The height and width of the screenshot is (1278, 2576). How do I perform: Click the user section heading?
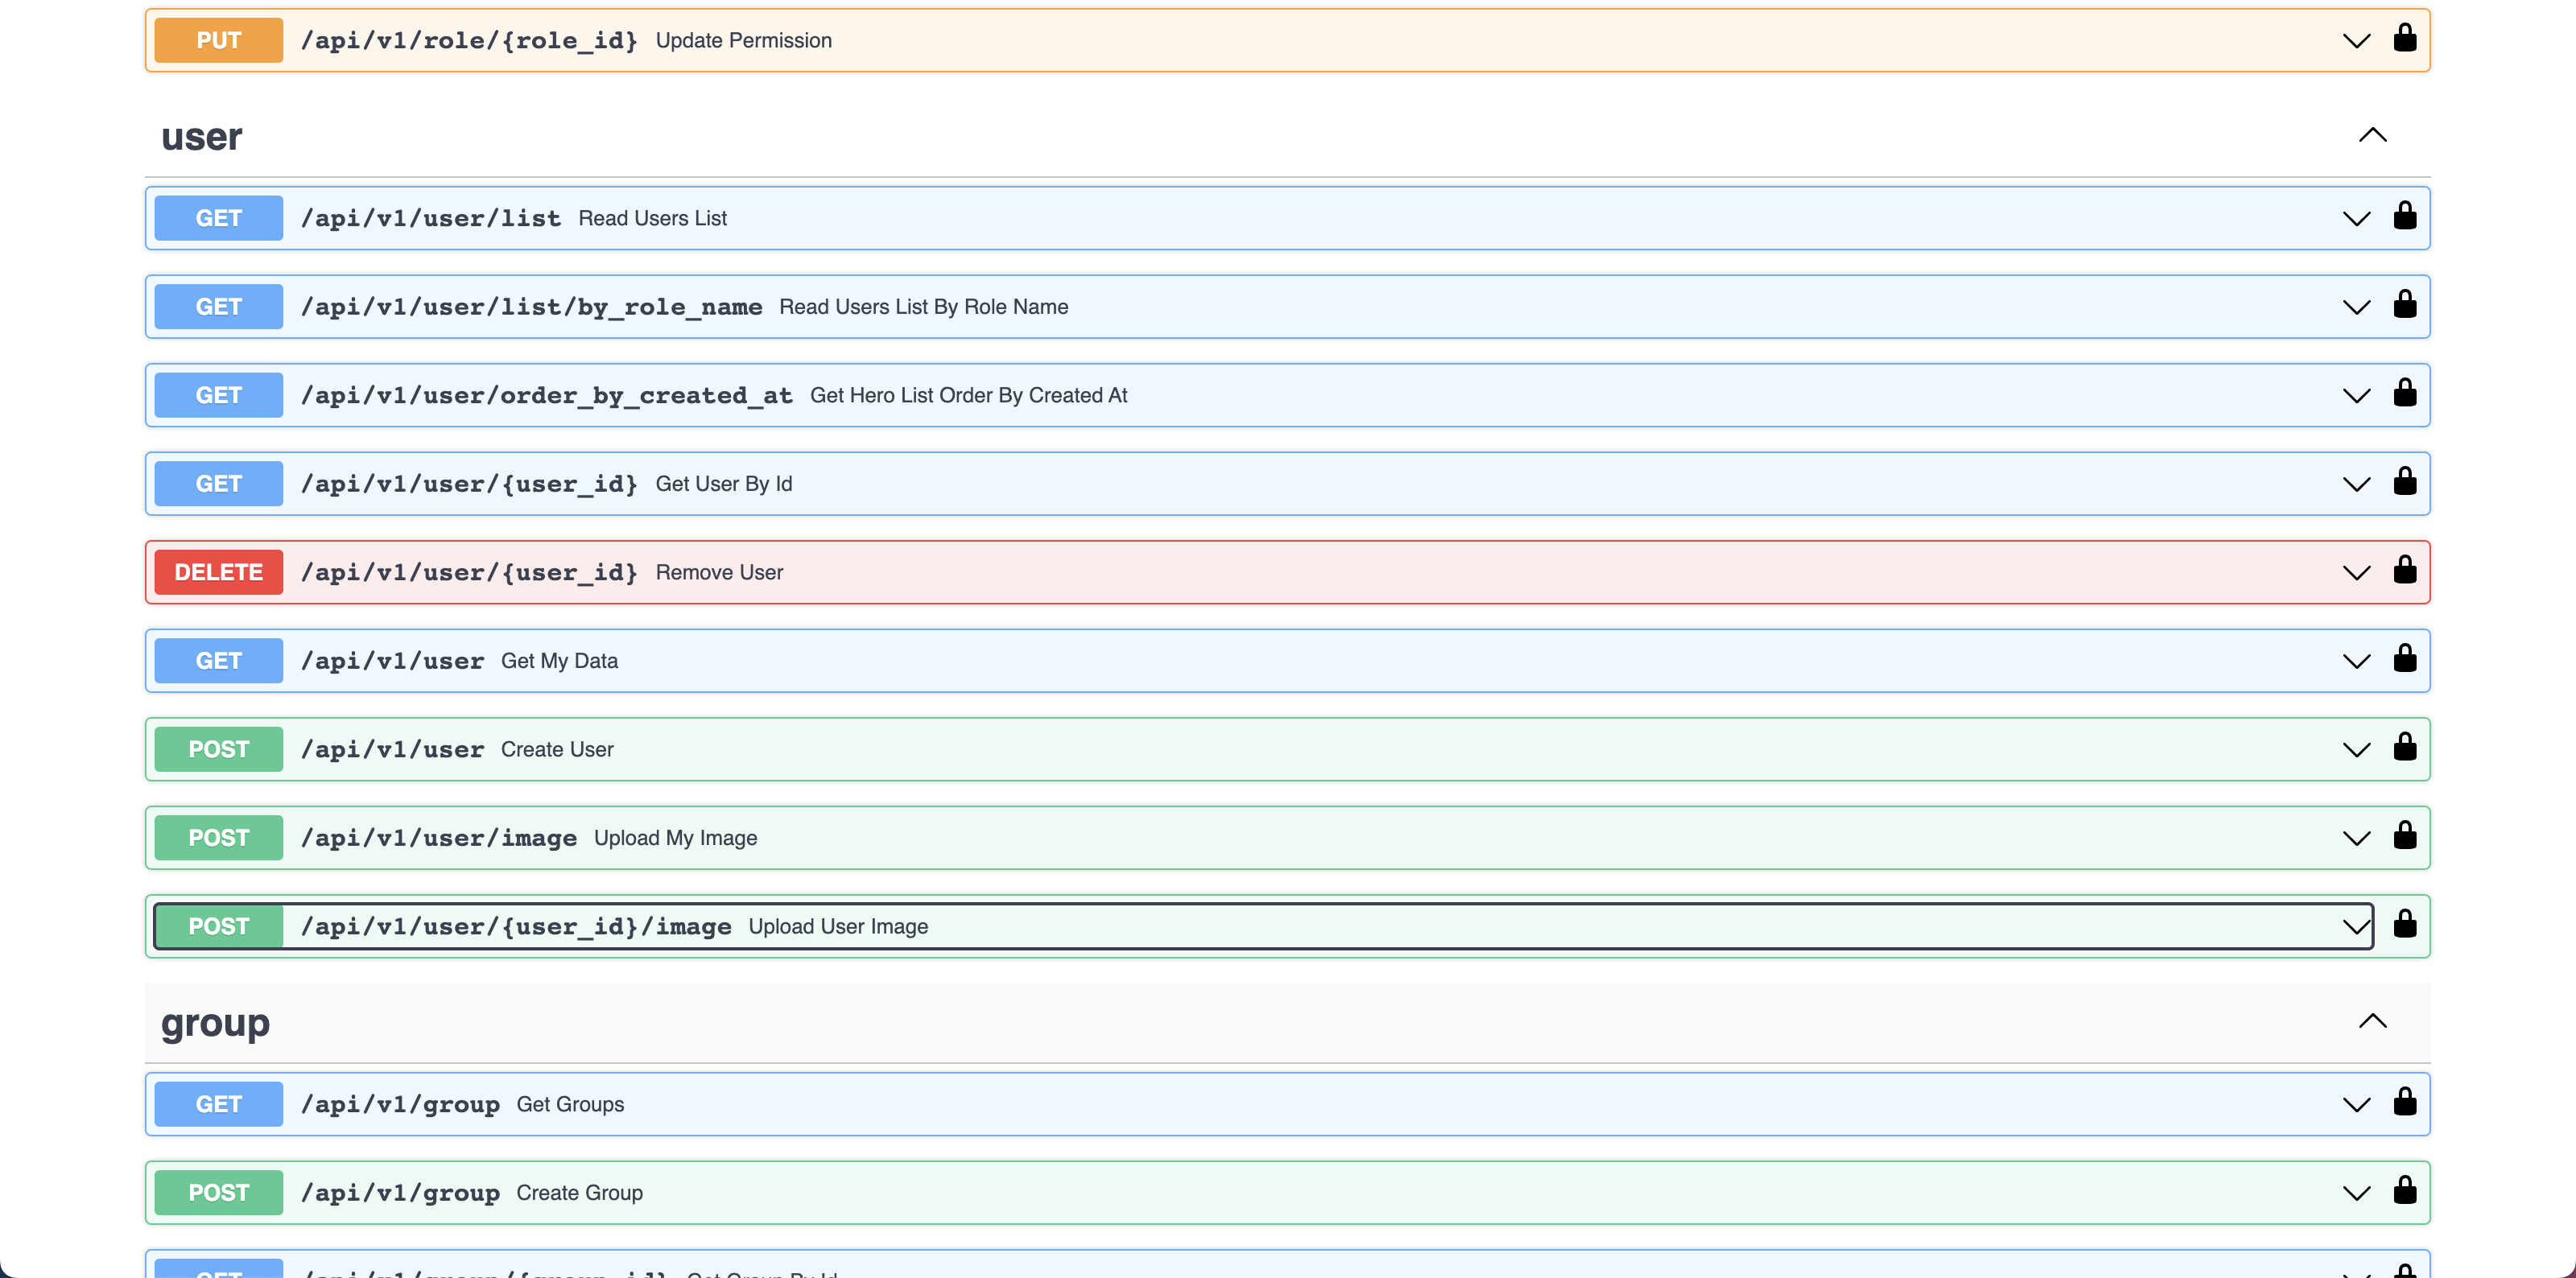point(201,137)
